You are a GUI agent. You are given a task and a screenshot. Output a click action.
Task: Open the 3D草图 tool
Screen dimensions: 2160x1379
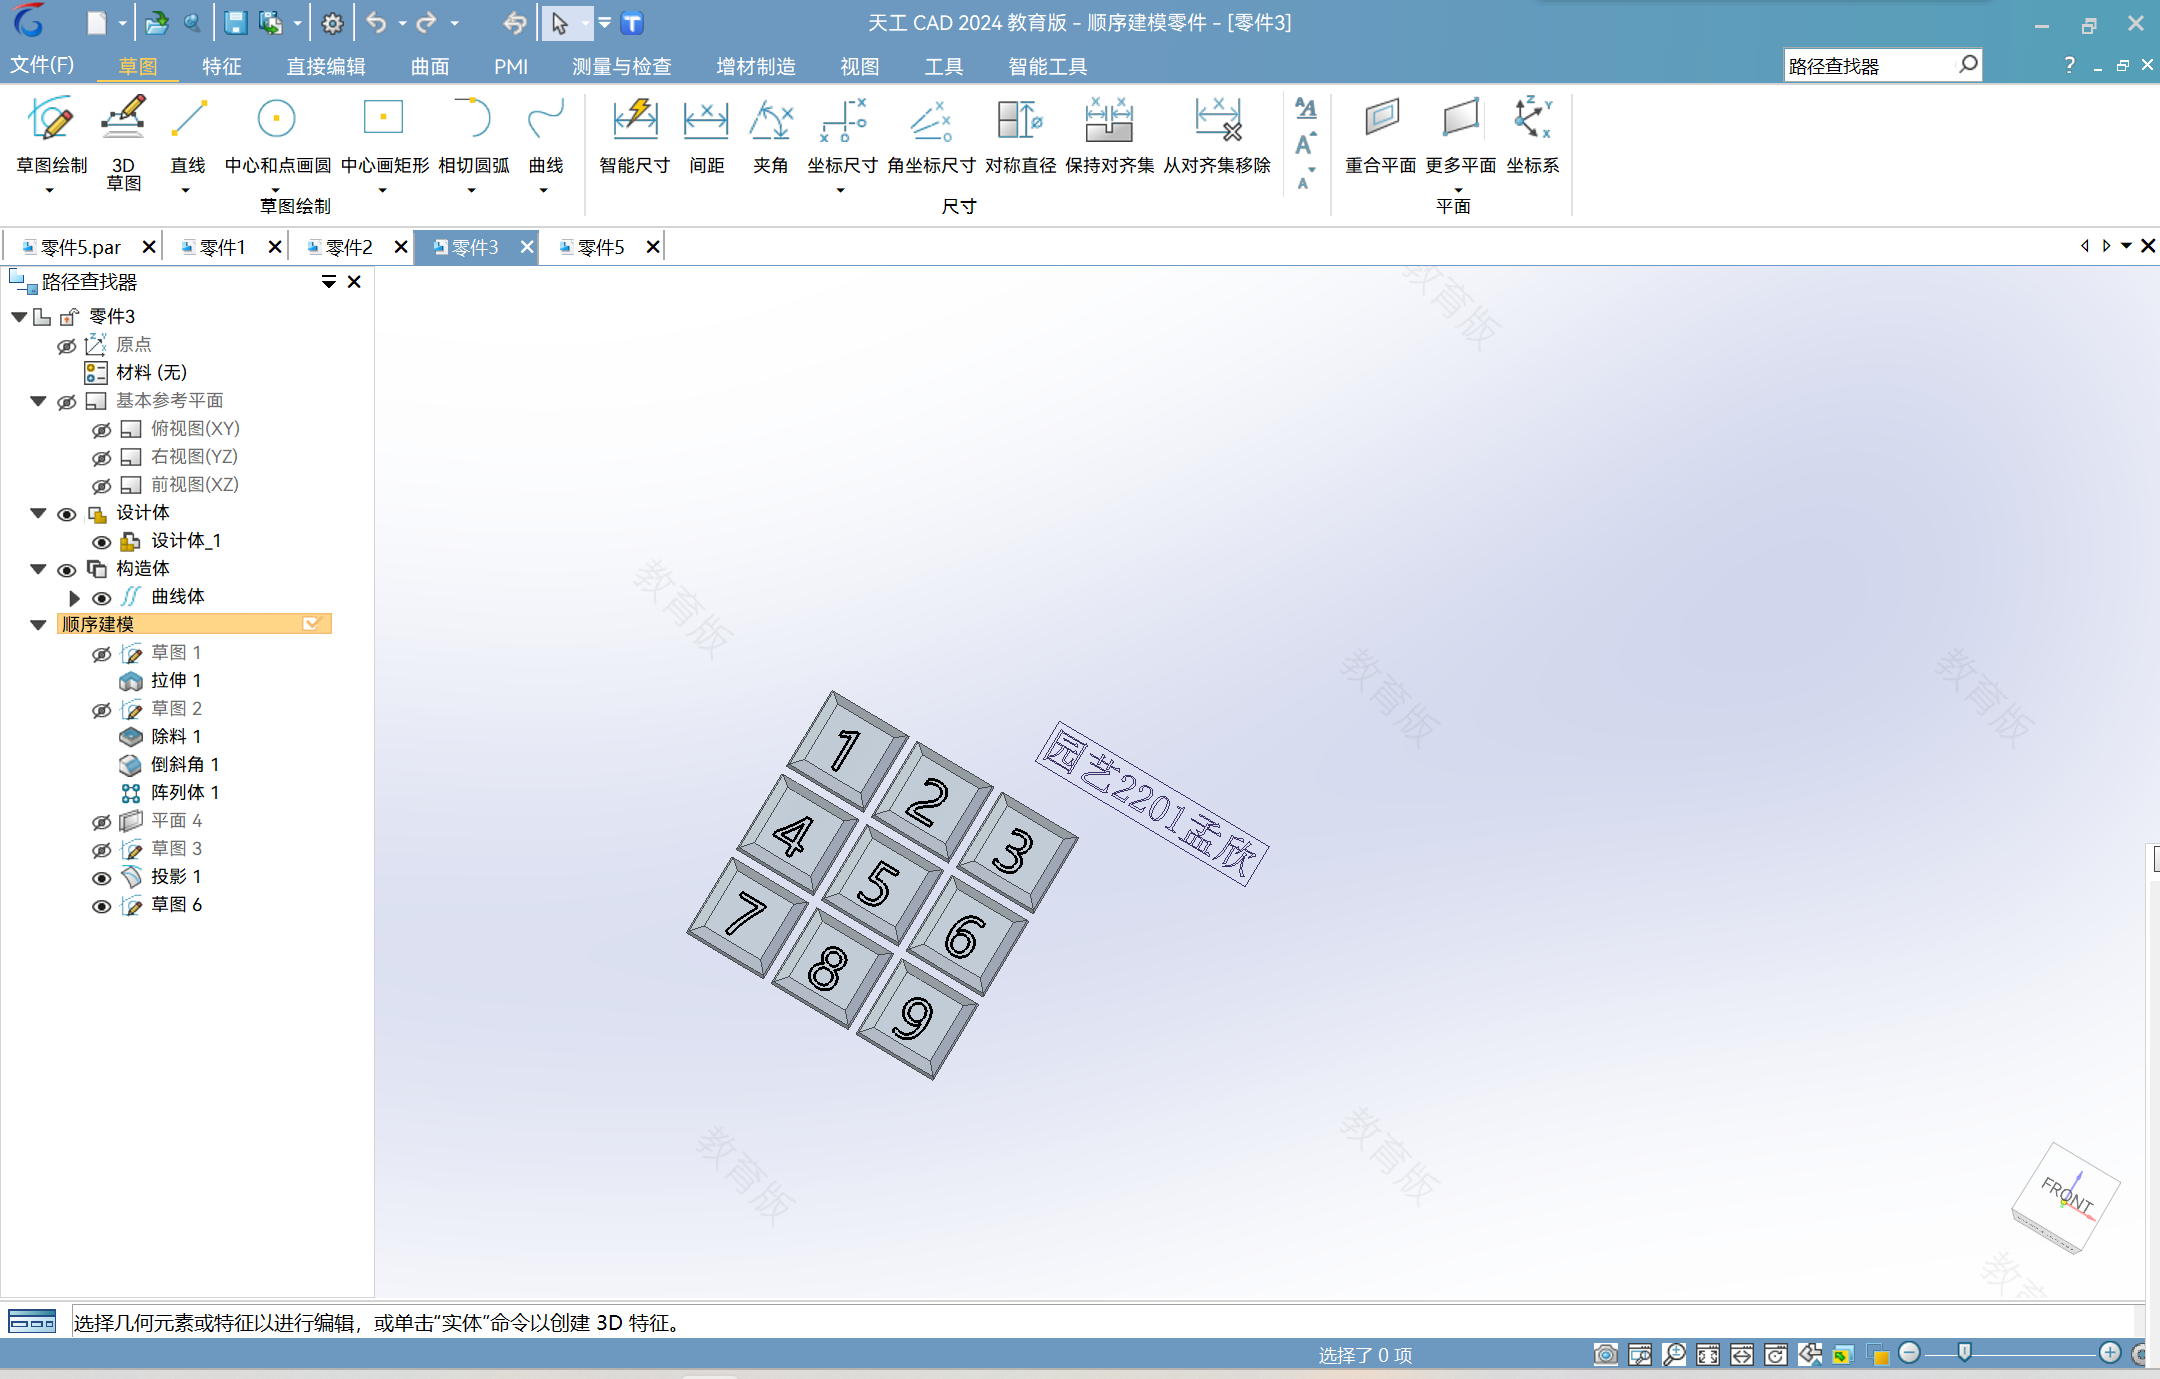[x=123, y=142]
